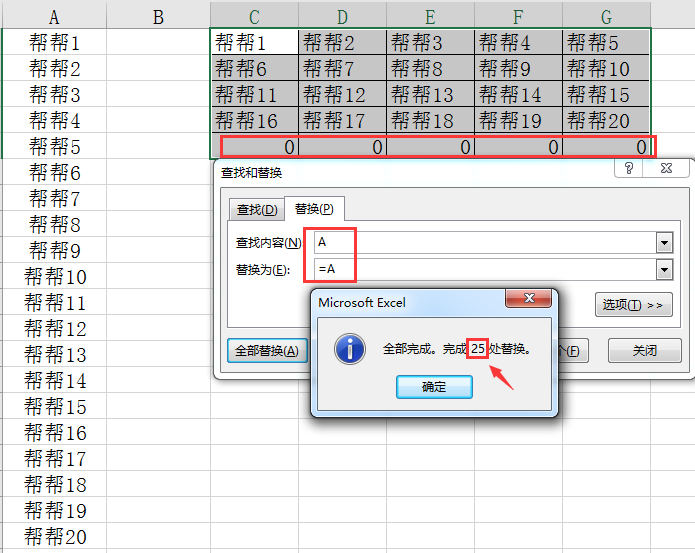The height and width of the screenshot is (553, 695).
Task: Click cell 帮帮12 in column D
Action: coord(342,94)
